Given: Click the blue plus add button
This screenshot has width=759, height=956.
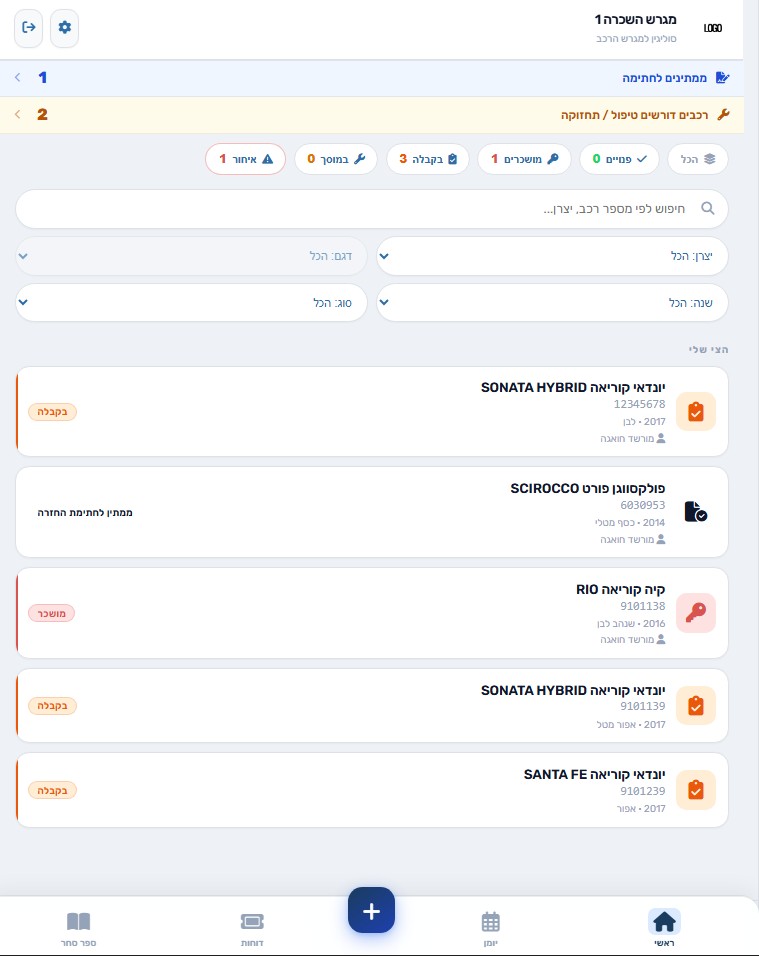Looking at the screenshot, I should pyautogui.click(x=371, y=911).
